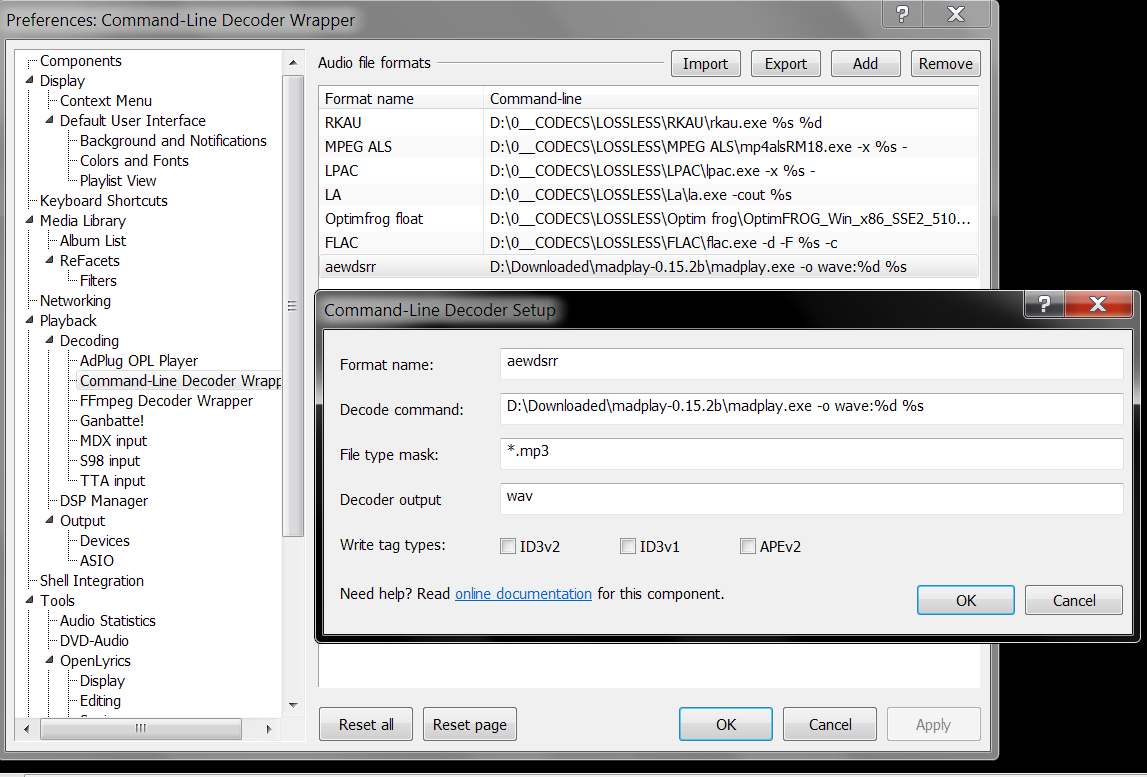Screen dimensions: 1147x777
Task: Open Keyboard Shortcuts preferences
Action: pos(104,200)
